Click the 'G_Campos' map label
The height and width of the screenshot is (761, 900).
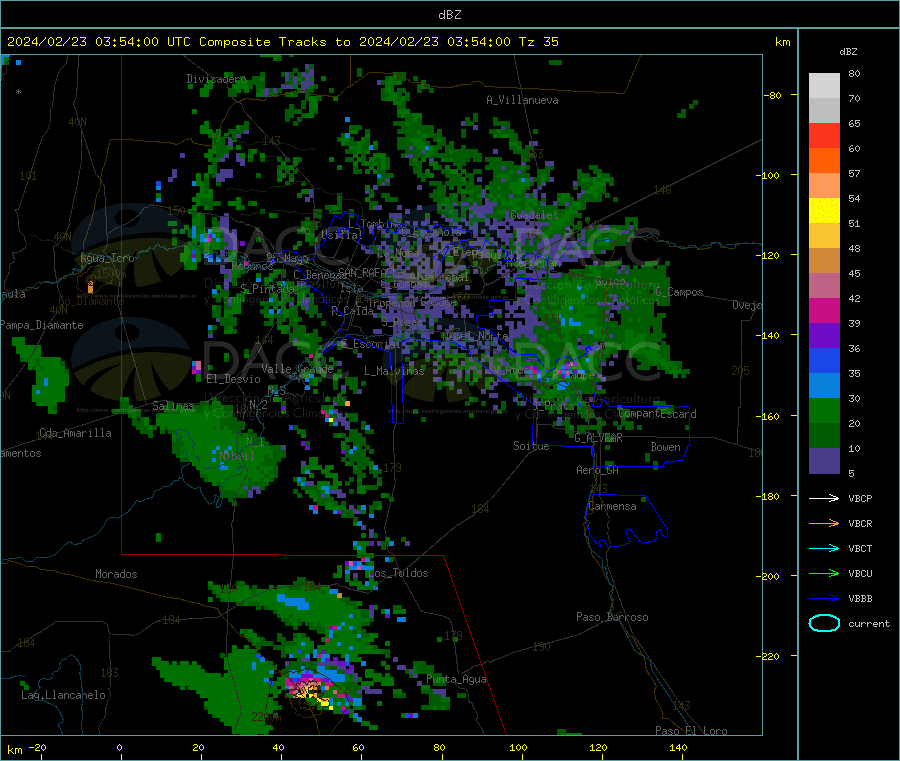679,292
